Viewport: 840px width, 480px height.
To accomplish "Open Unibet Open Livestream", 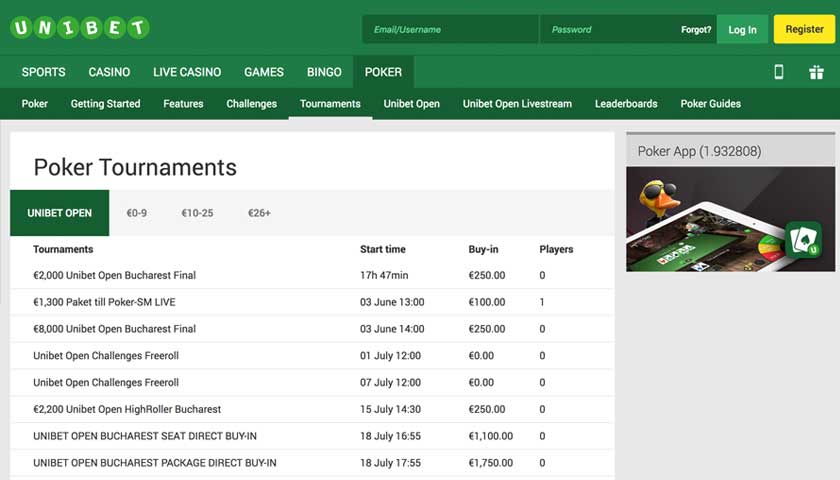I will [x=517, y=103].
